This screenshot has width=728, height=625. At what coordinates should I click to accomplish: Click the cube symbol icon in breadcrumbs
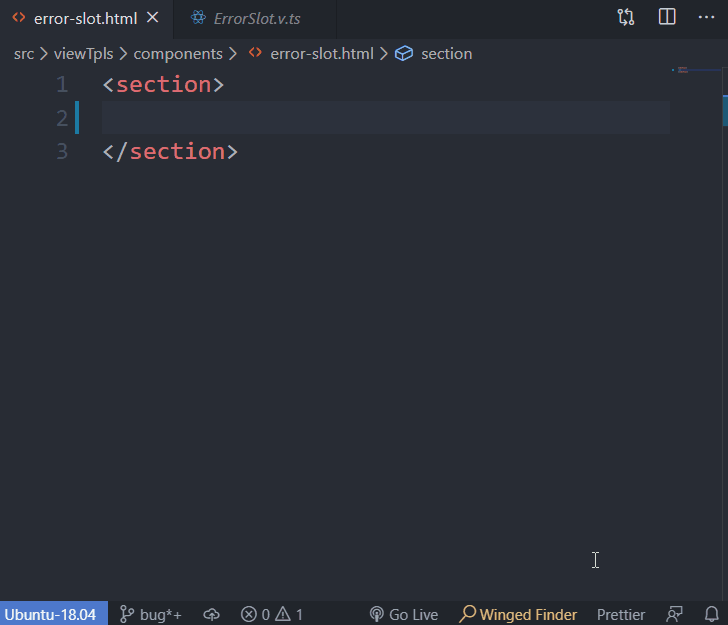(x=404, y=53)
